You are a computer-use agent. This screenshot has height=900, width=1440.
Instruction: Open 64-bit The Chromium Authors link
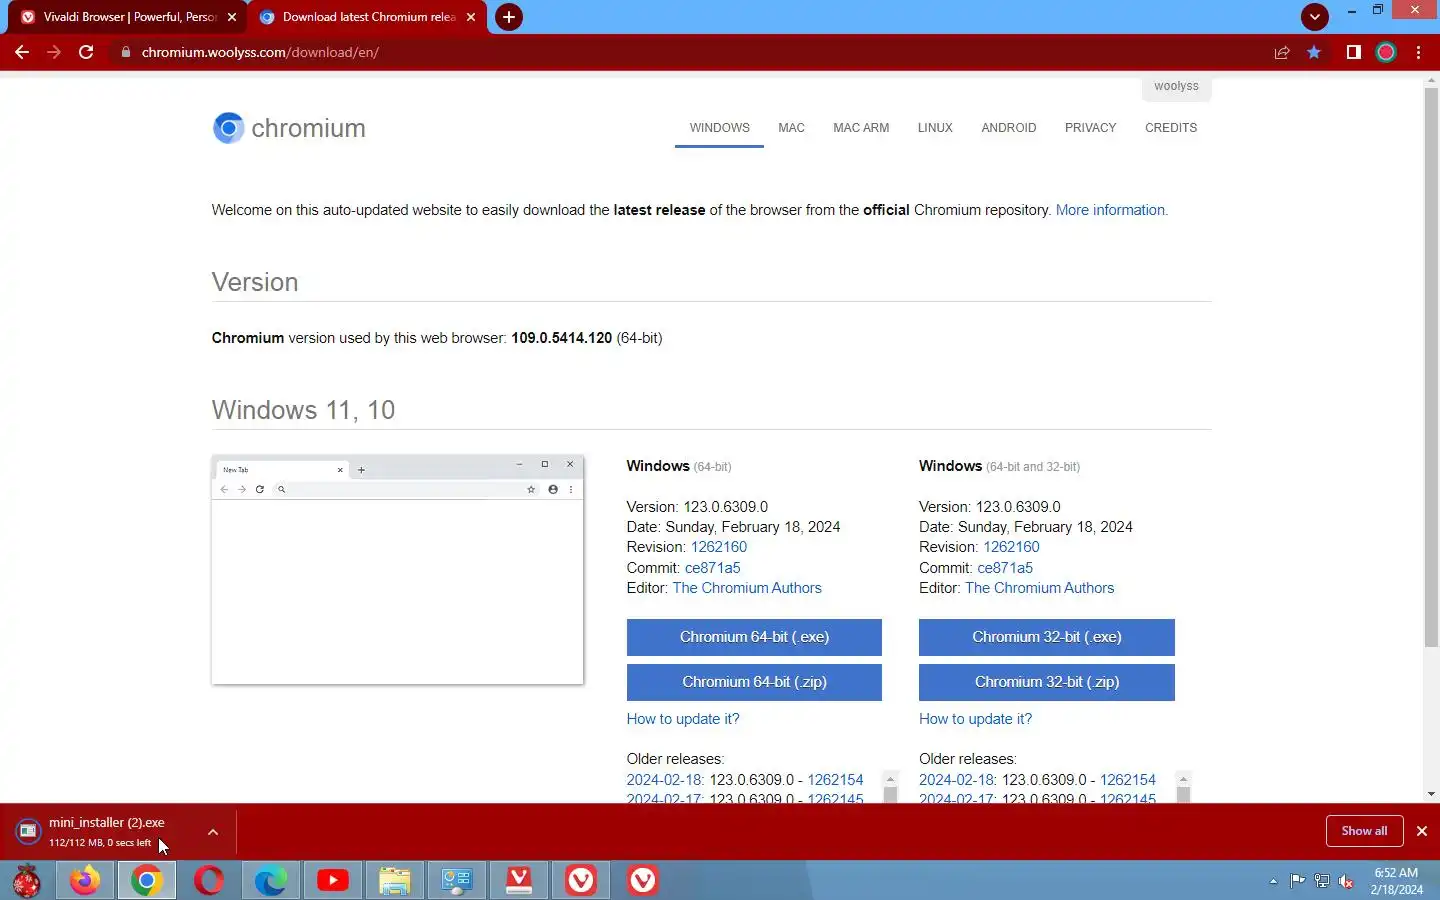[747, 588]
